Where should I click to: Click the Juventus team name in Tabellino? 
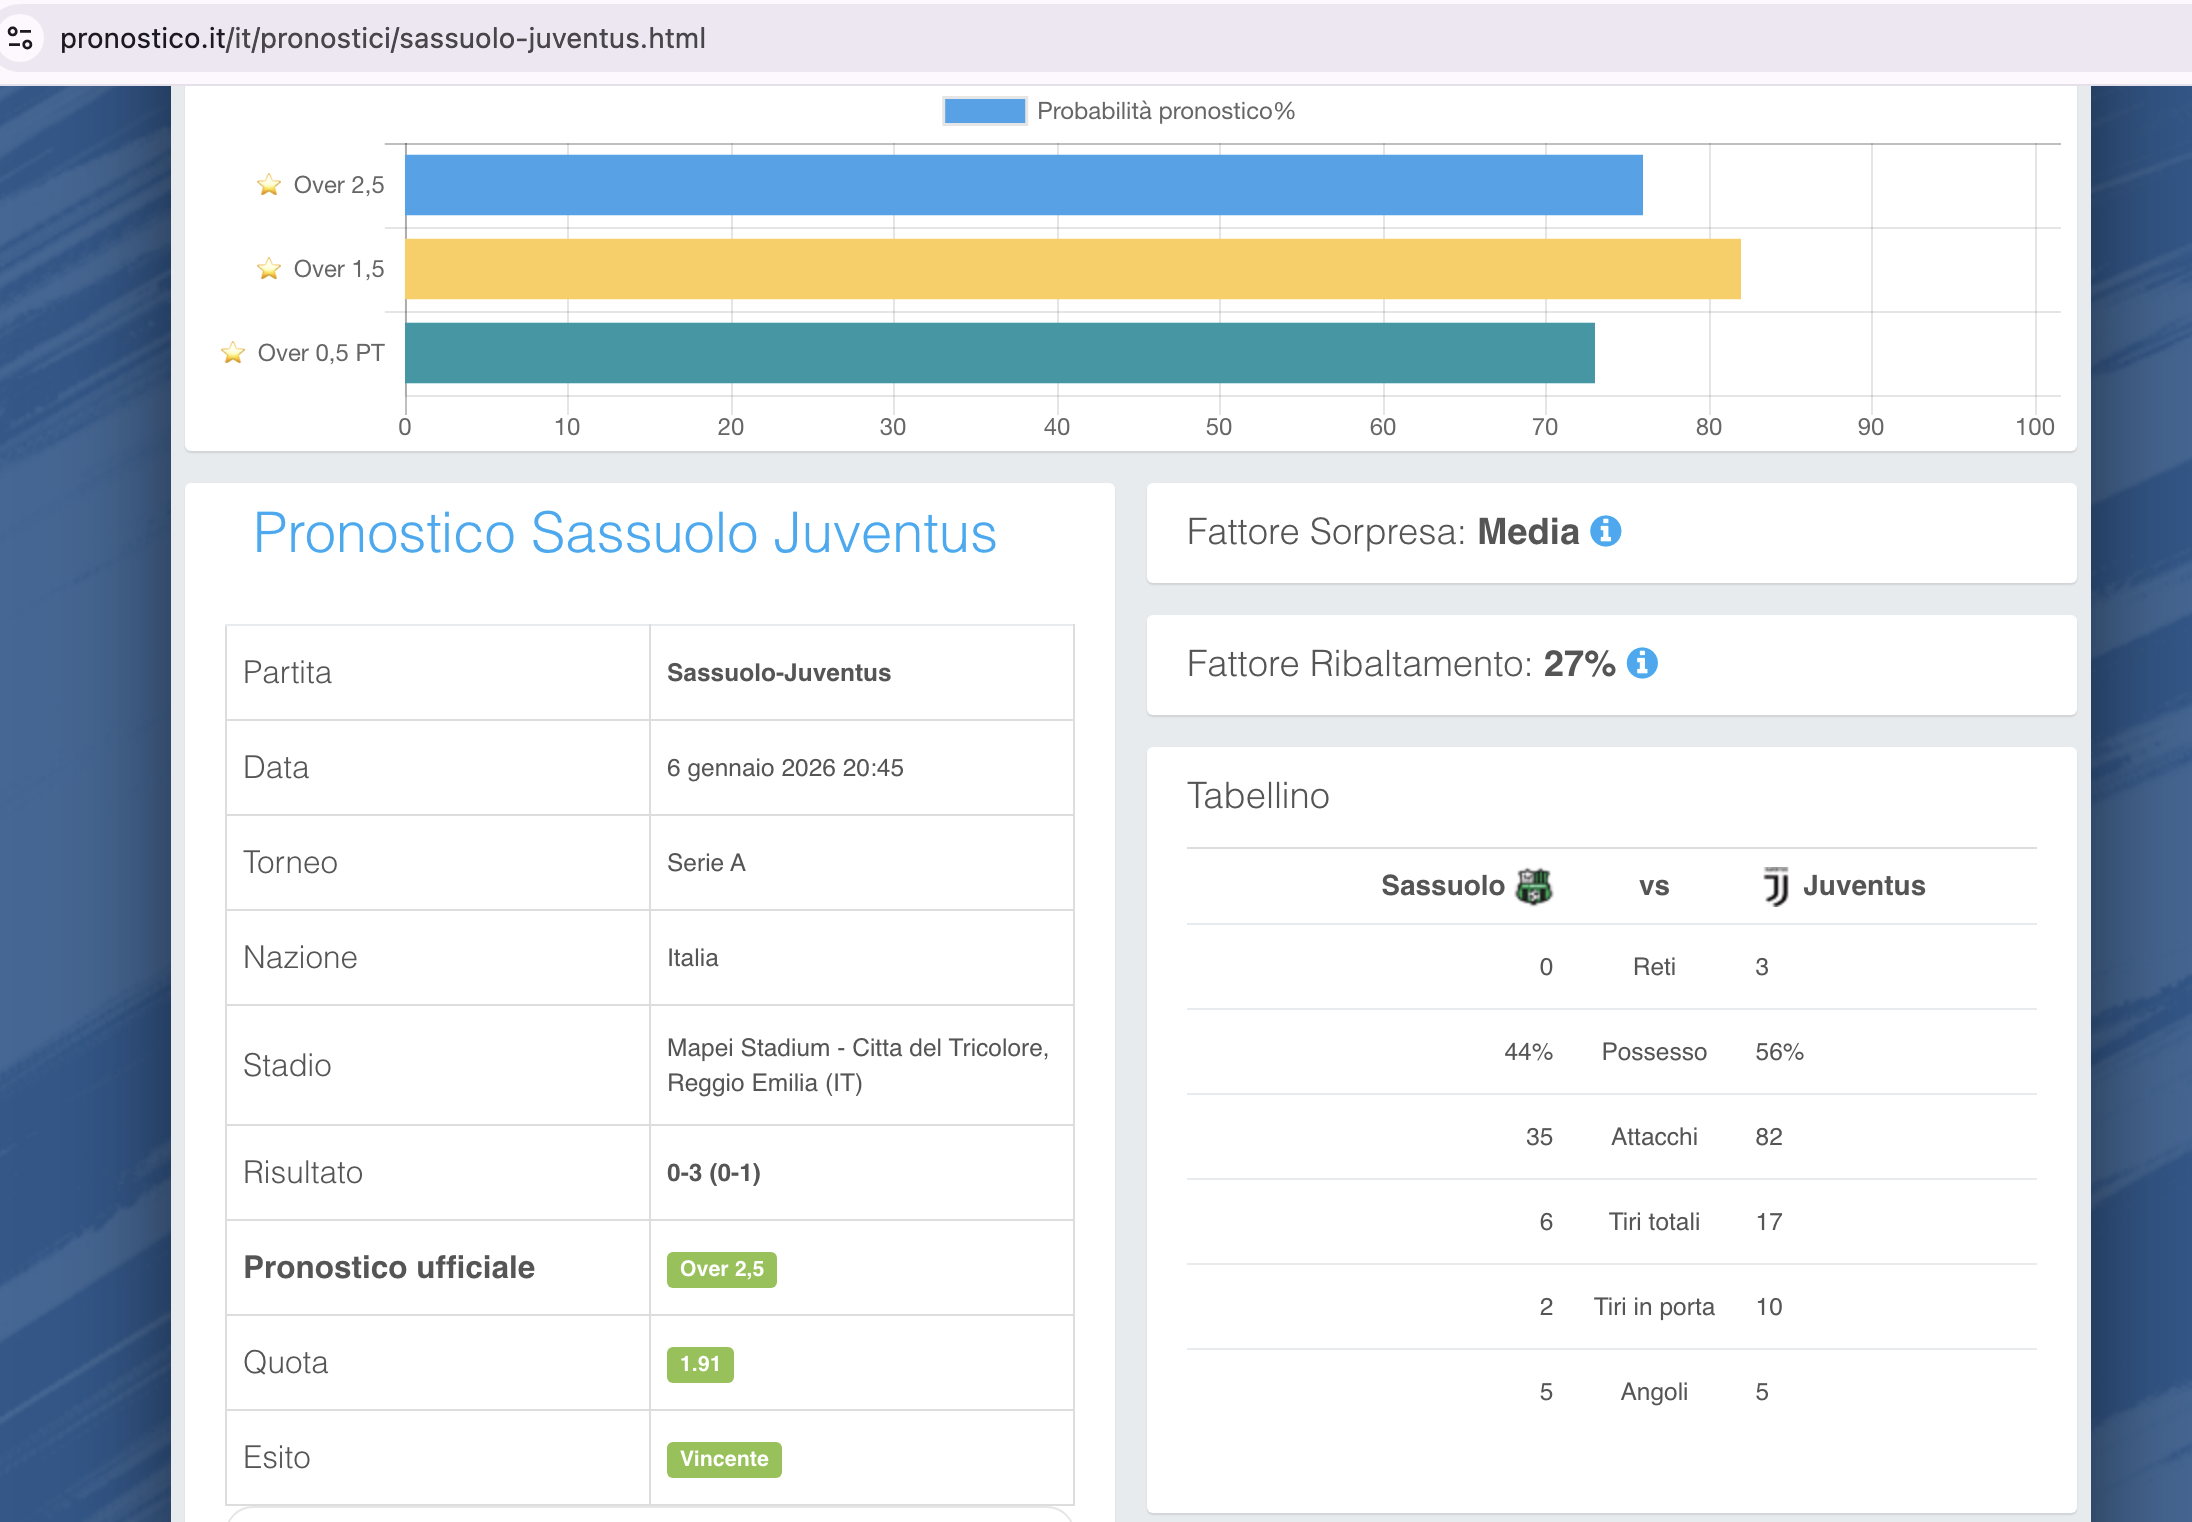click(x=1863, y=886)
